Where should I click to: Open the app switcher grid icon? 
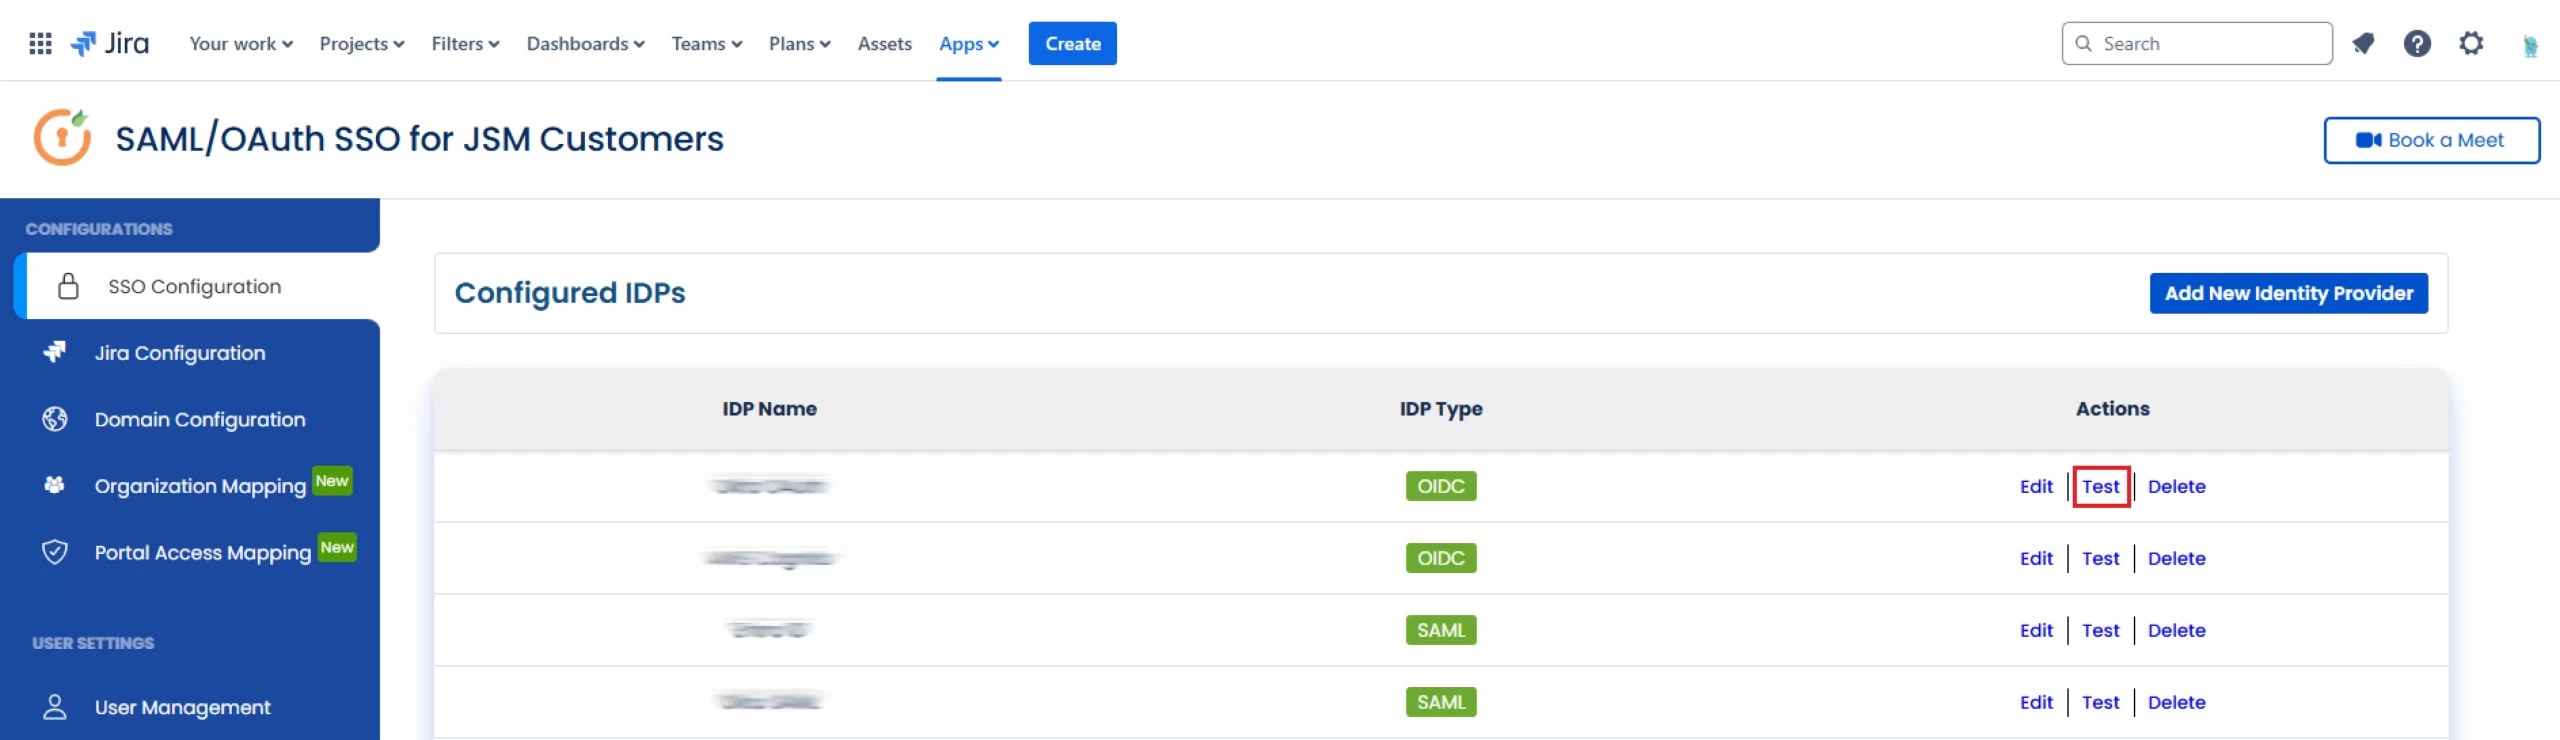[40, 43]
